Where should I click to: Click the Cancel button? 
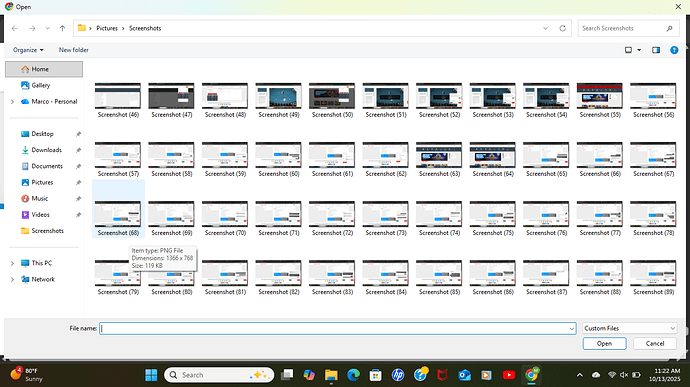pyautogui.click(x=655, y=343)
